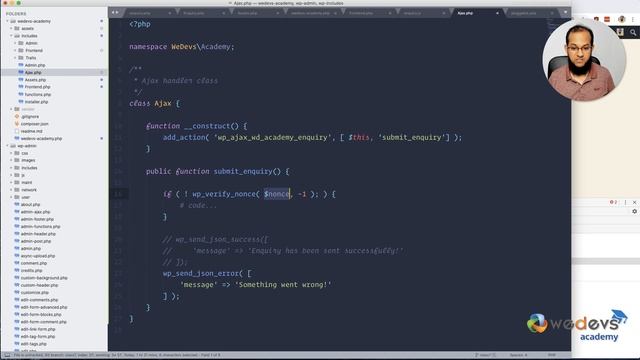This screenshot has height=360, width=640.
Task: Open Frontend.php file in sidebar
Action: tap(37, 87)
